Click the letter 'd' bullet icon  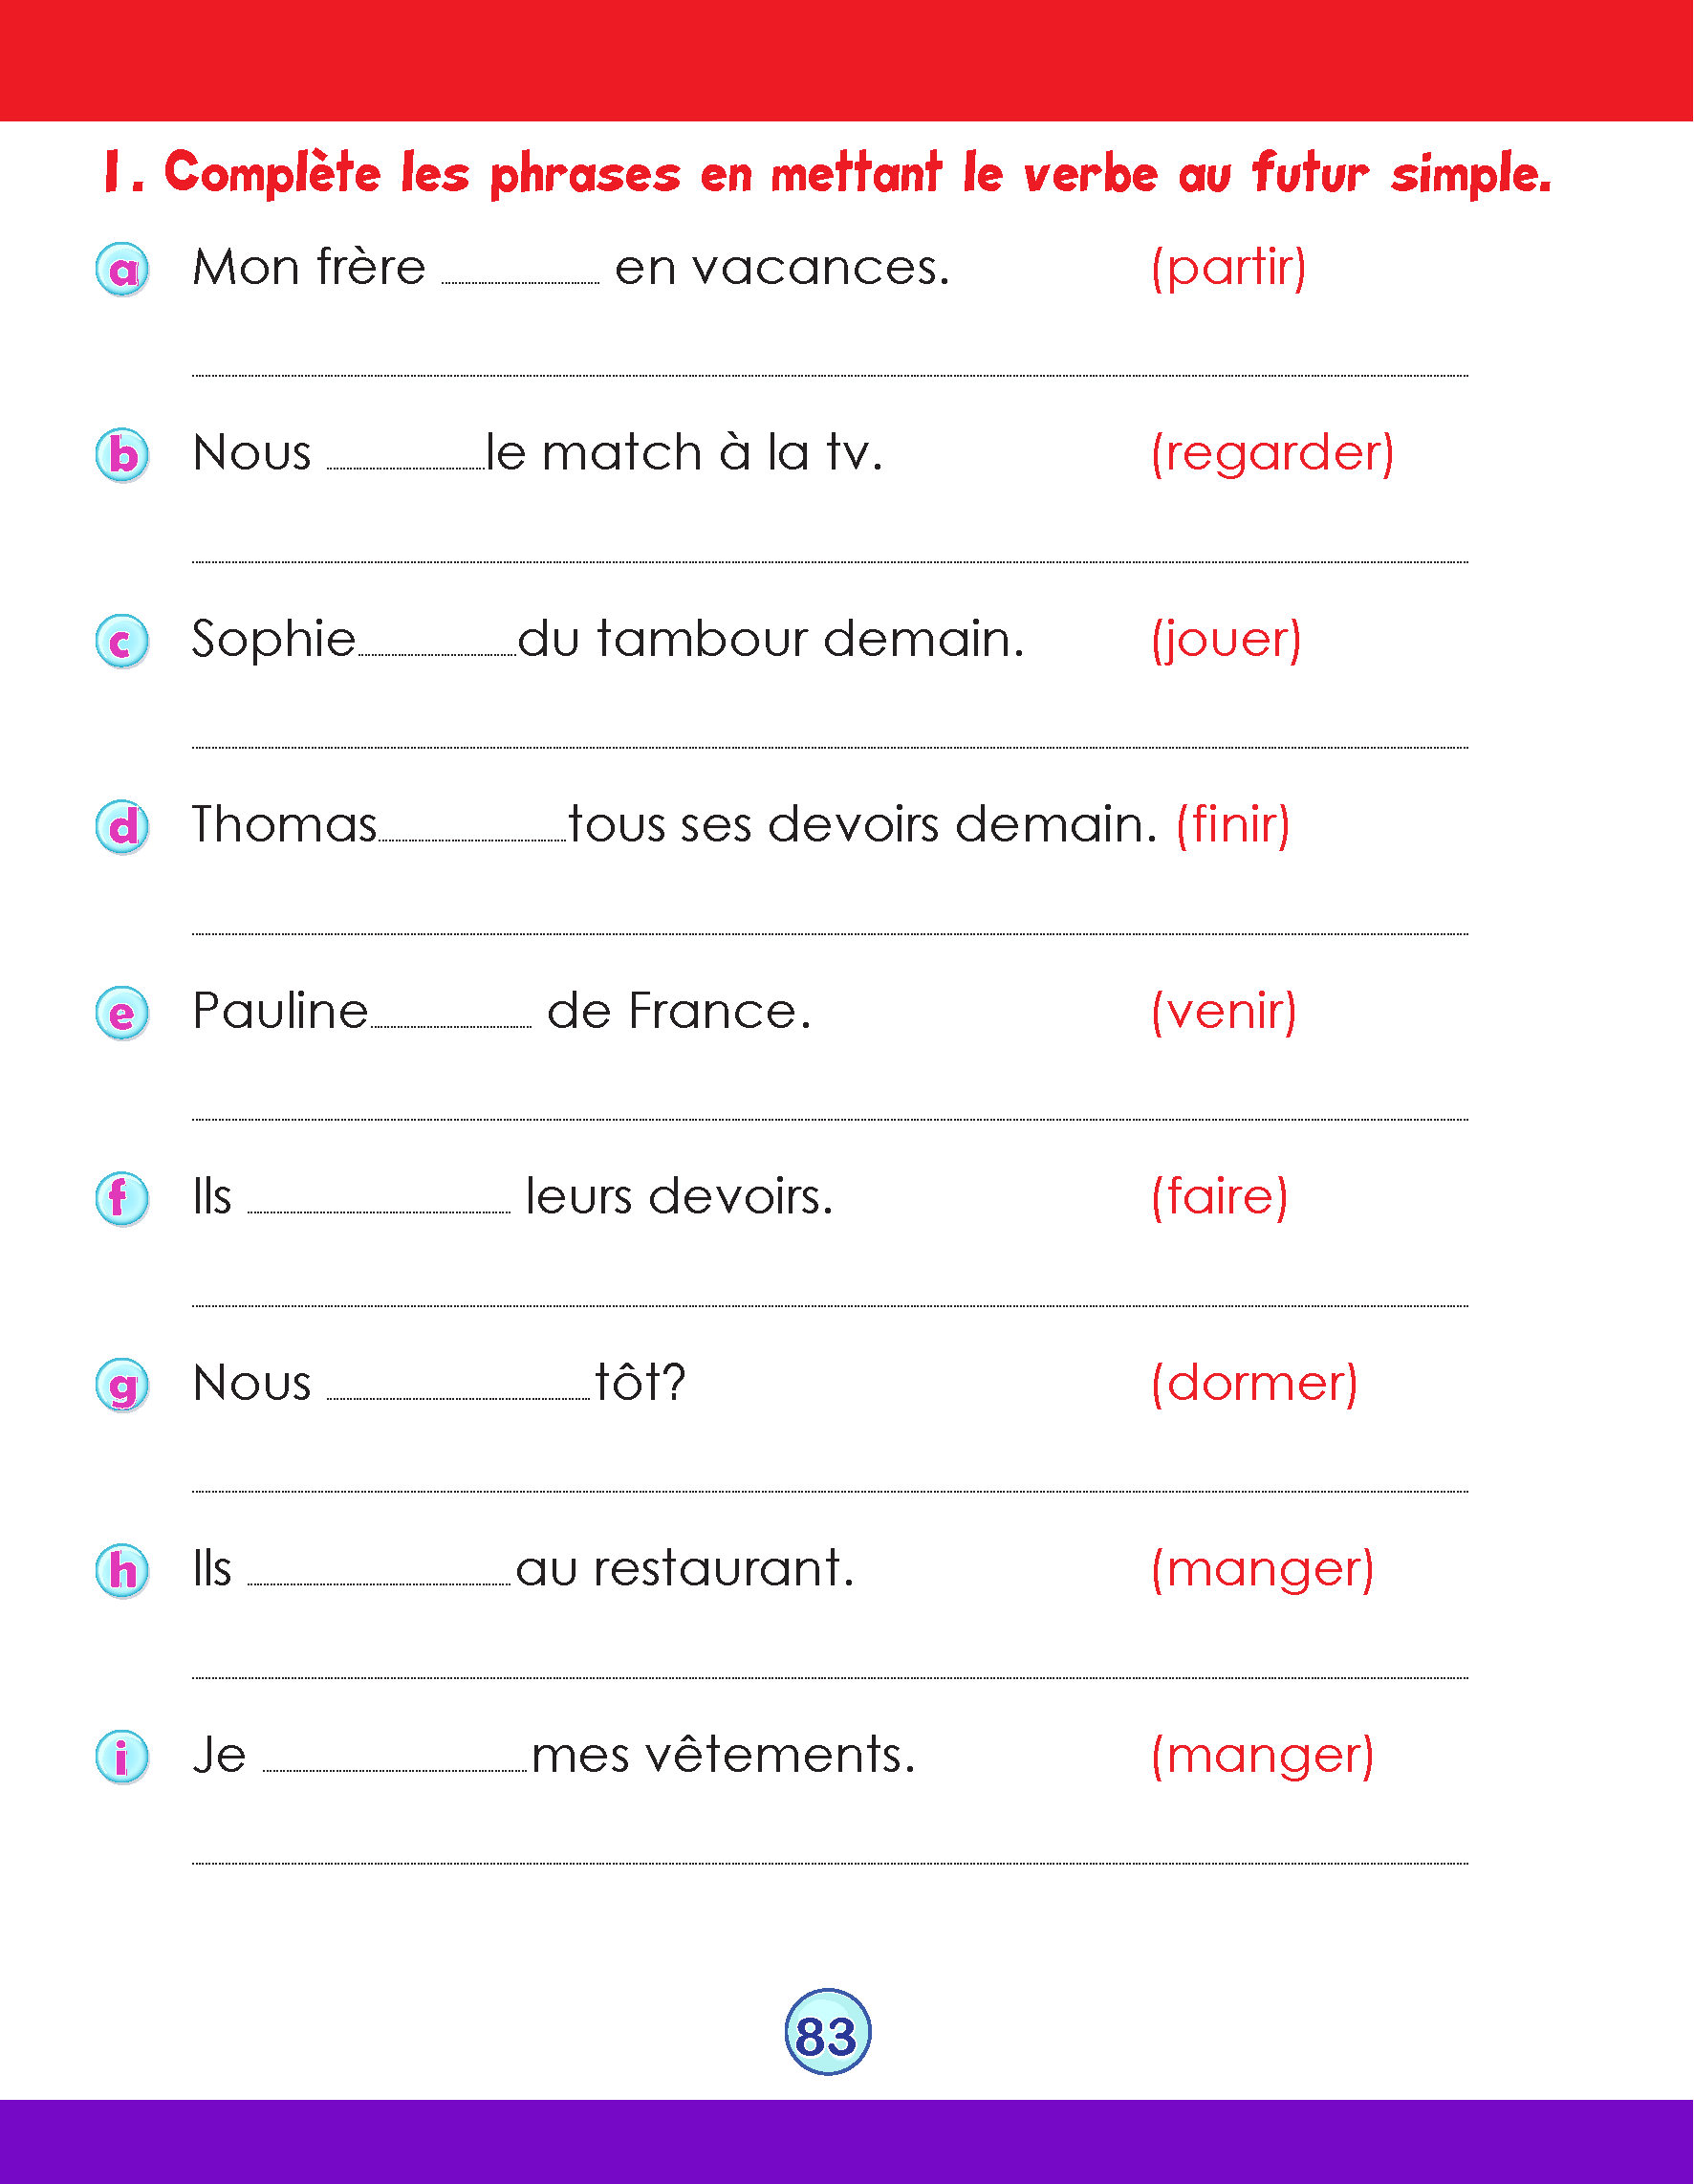click(122, 827)
